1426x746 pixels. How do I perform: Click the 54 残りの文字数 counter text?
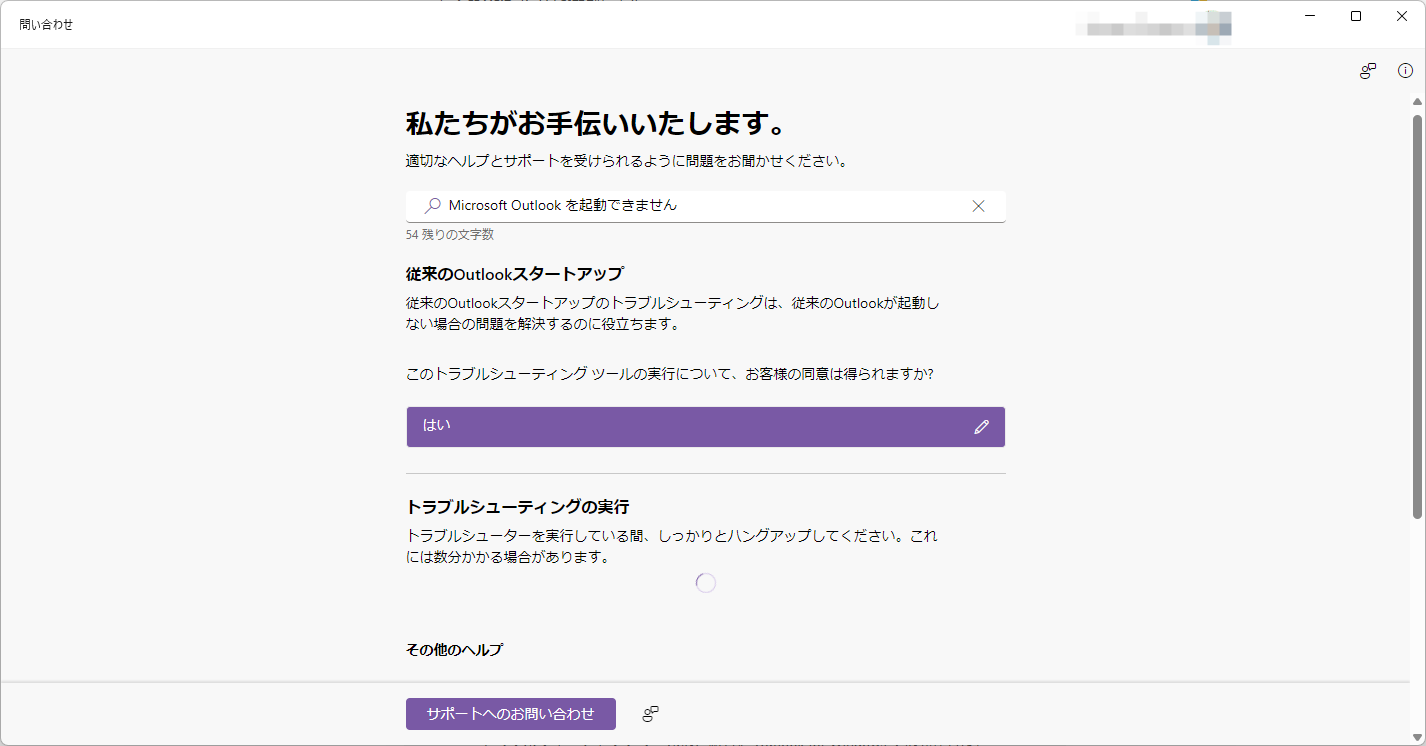pyautogui.click(x=450, y=234)
